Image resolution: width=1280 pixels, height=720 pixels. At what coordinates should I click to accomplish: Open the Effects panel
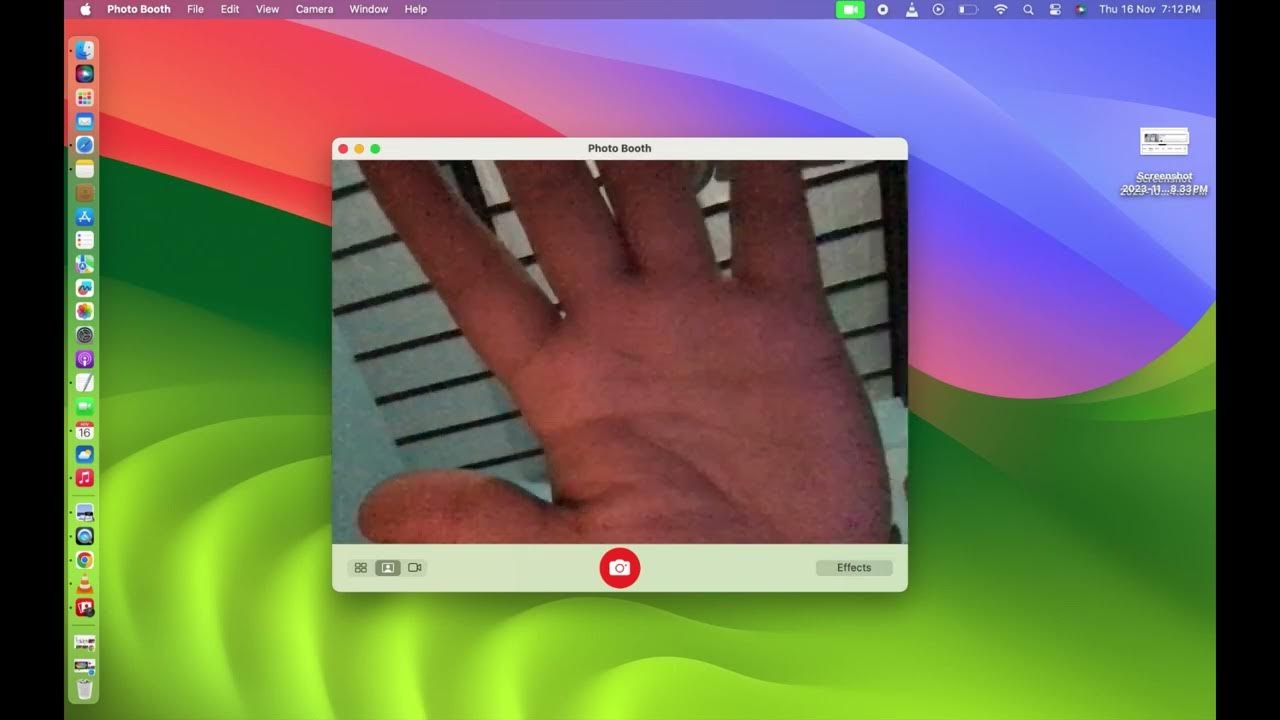tap(854, 568)
